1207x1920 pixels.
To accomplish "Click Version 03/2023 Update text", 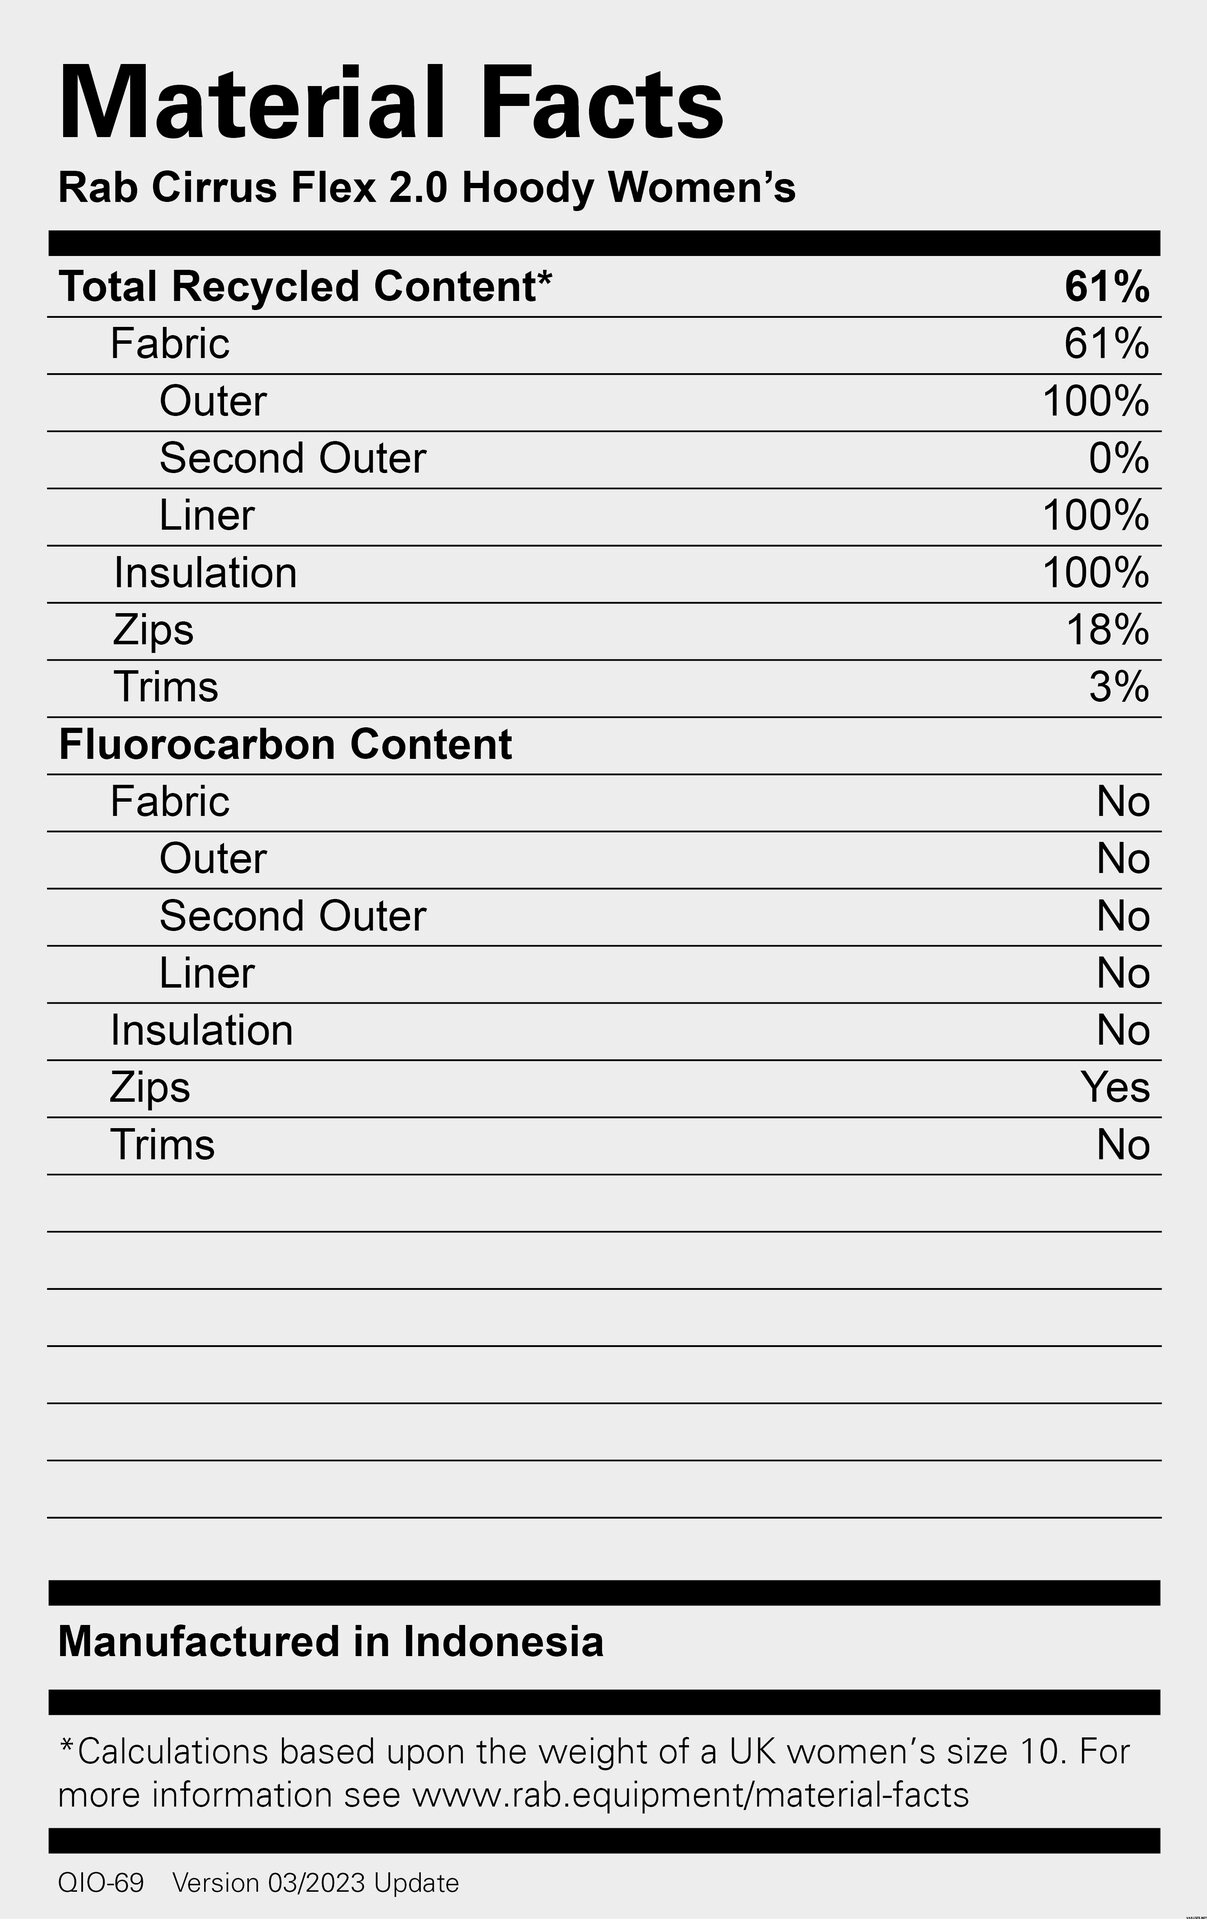I will [x=315, y=1883].
